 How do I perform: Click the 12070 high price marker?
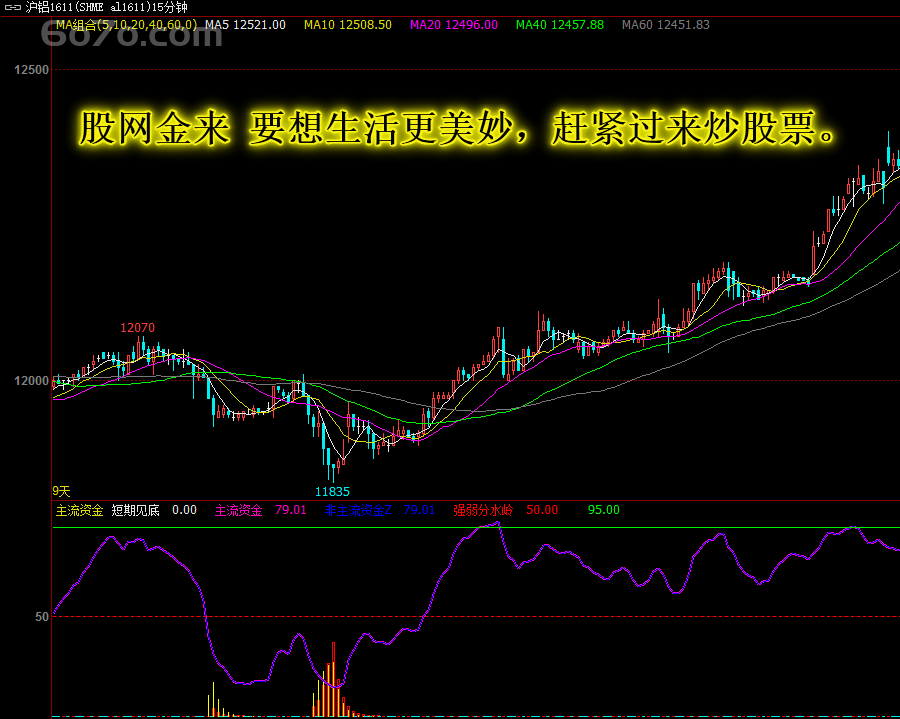[138, 328]
